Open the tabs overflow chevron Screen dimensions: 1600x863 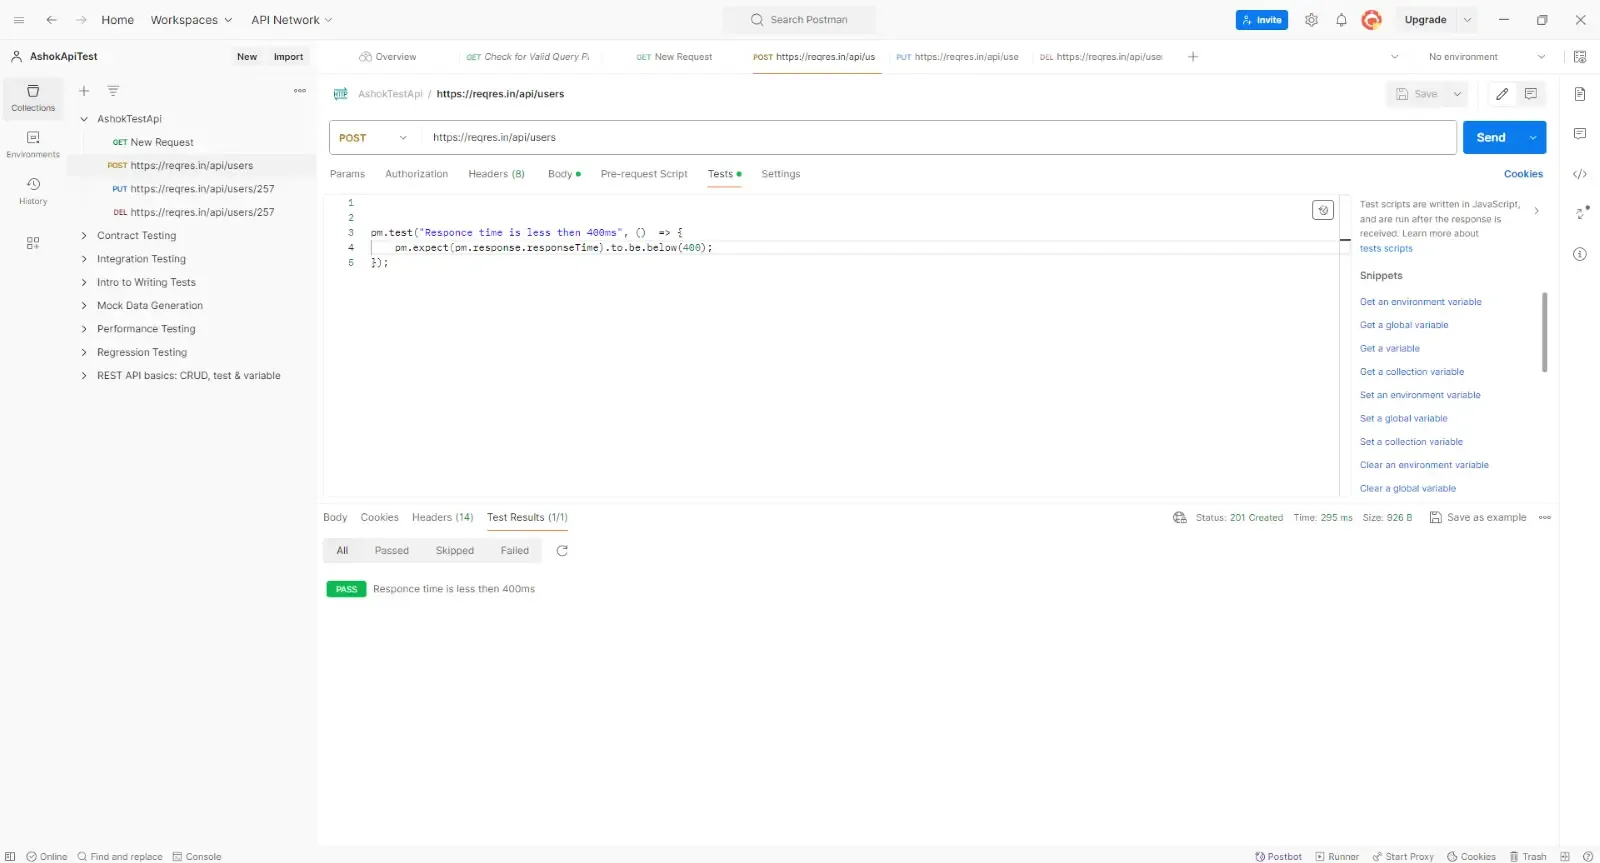click(x=1395, y=57)
